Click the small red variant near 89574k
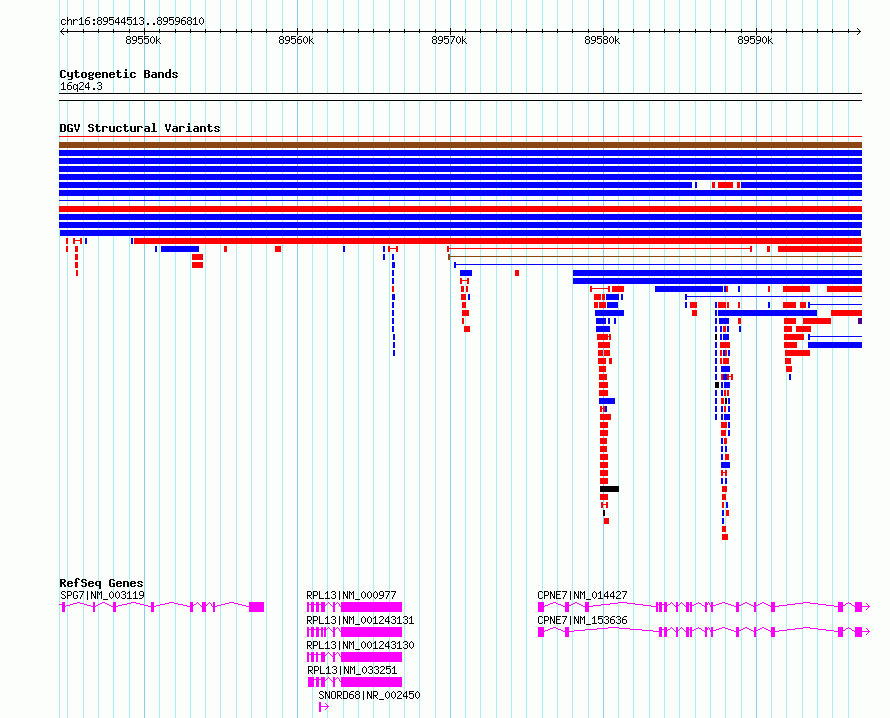Viewport: 890px width, 718px height. 517,273
